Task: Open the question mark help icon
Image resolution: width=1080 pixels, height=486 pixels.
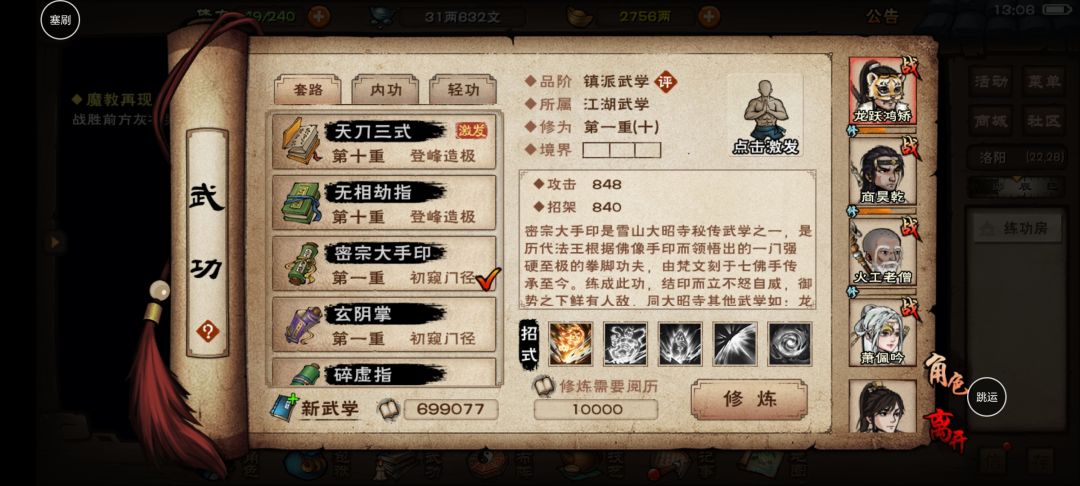Action: pyautogui.click(x=207, y=331)
